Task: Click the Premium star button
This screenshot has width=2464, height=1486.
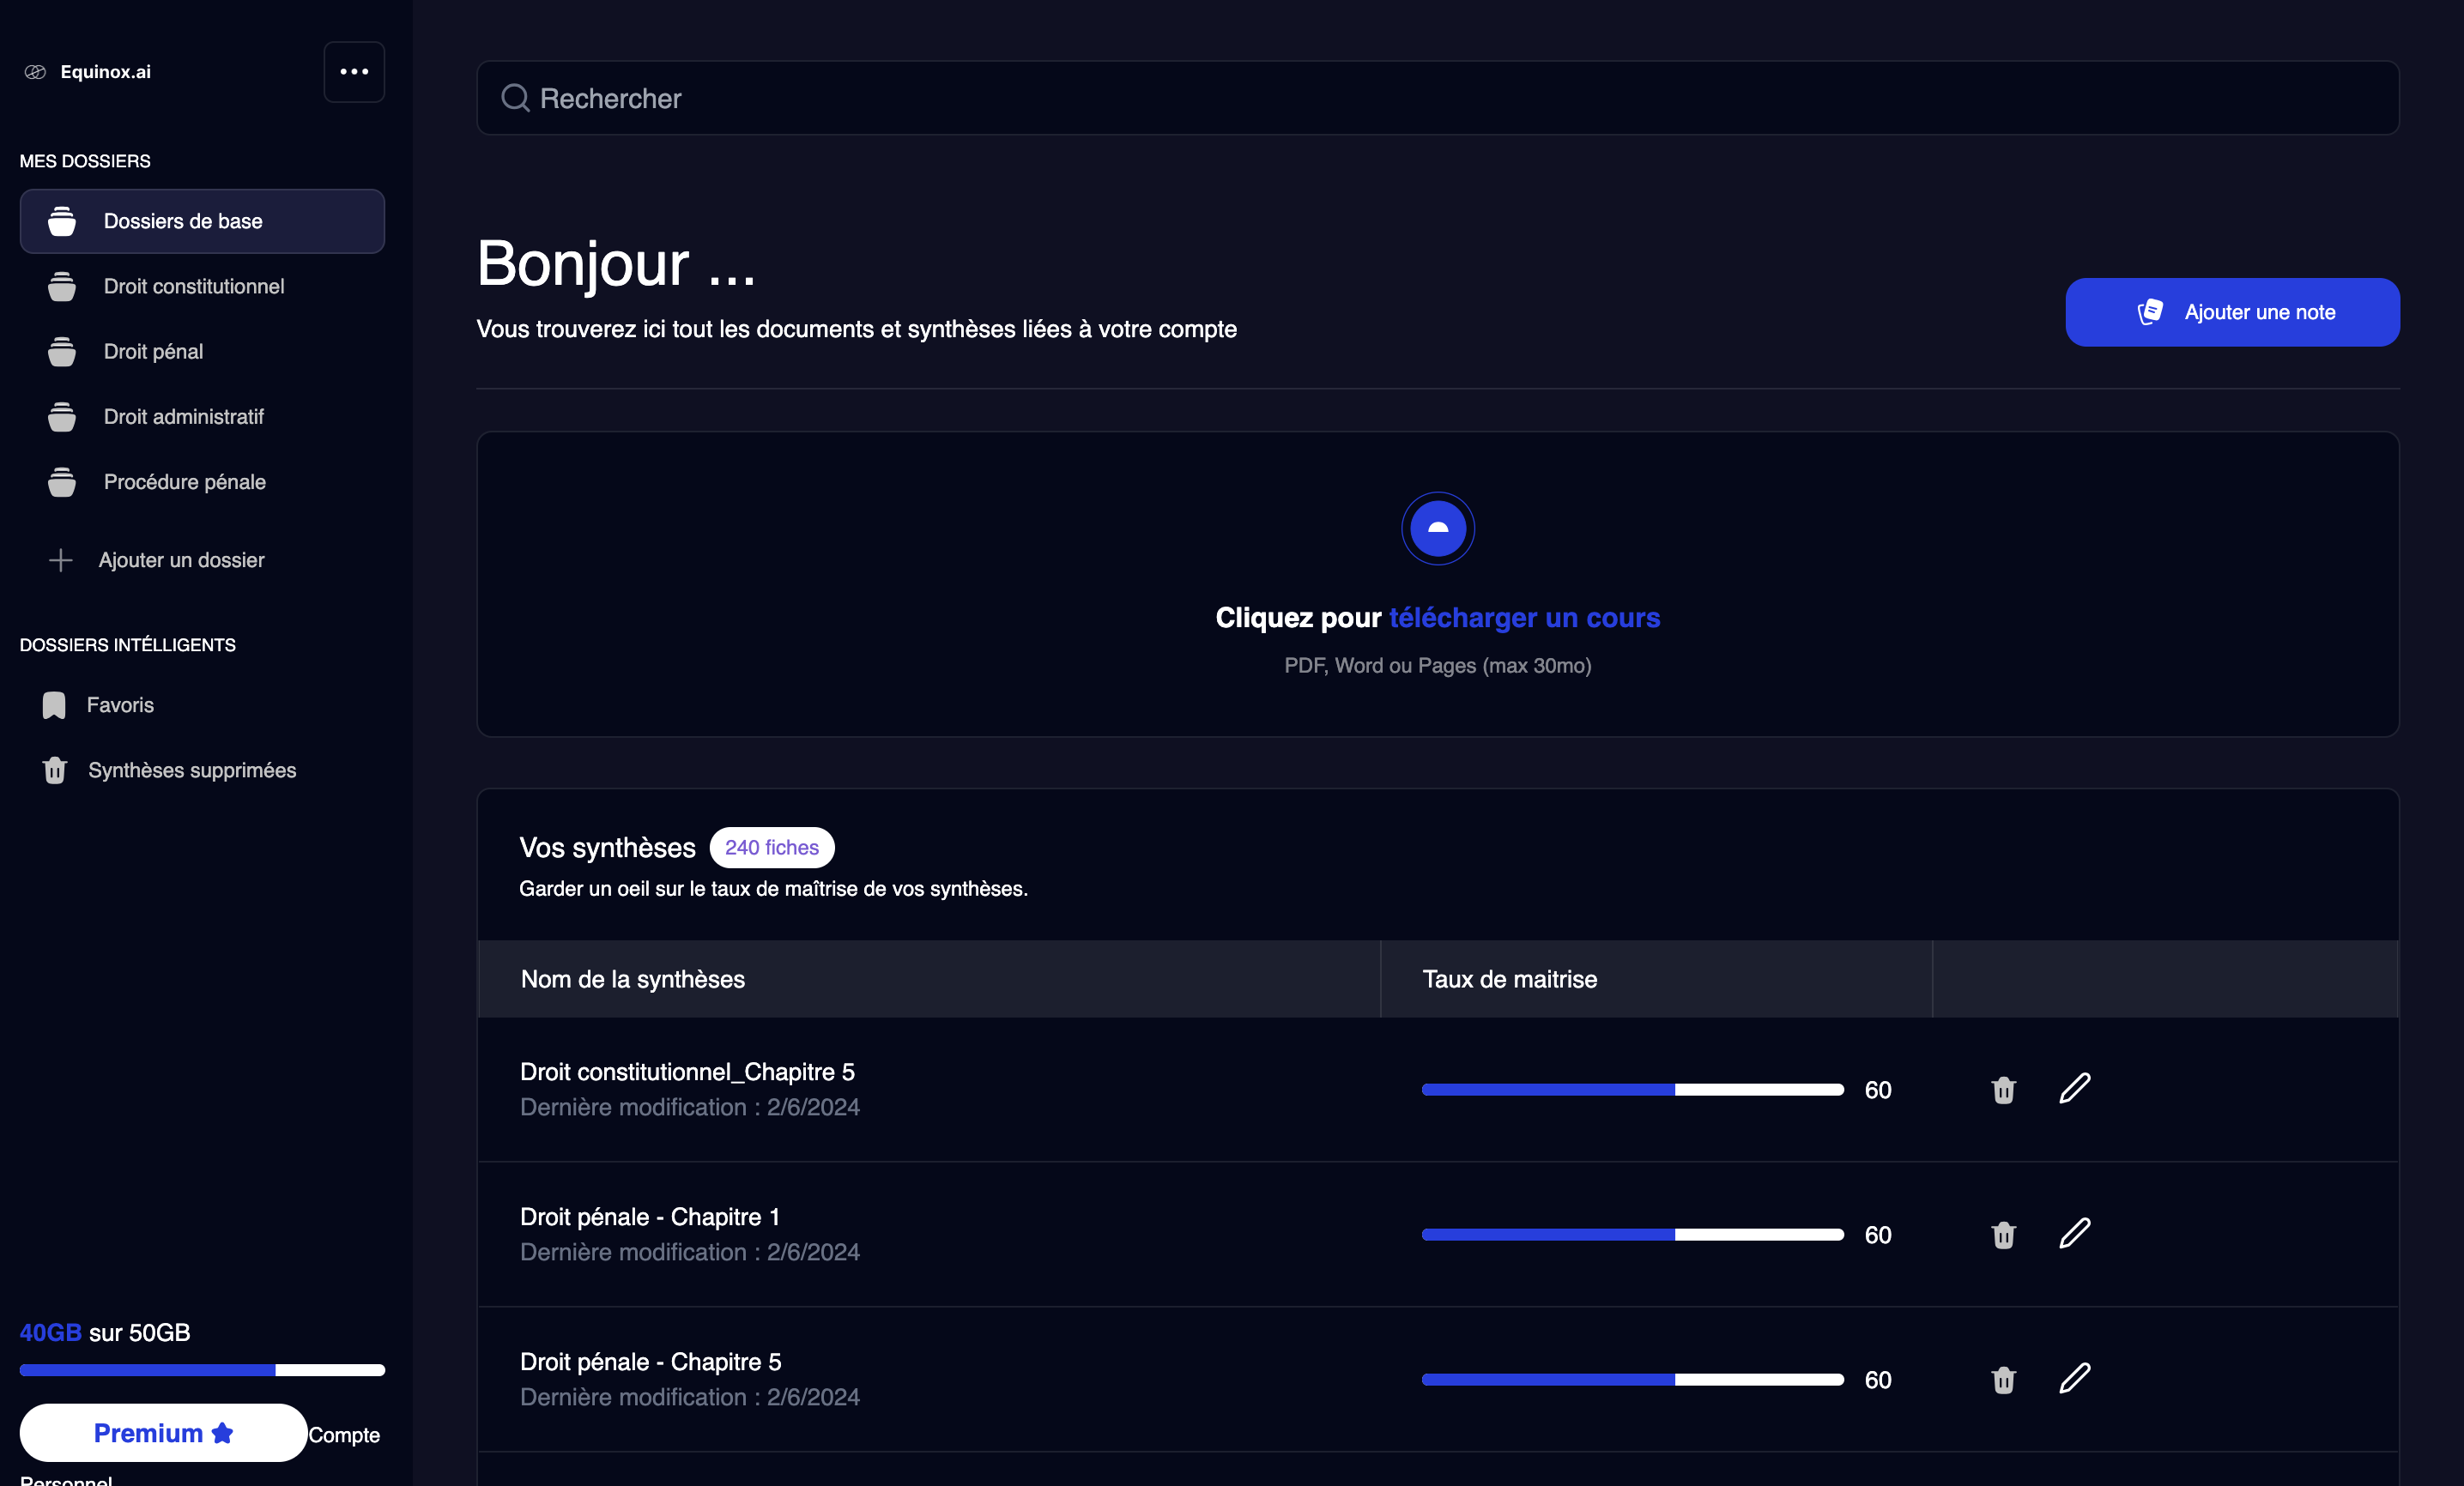Action: (x=163, y=1433)
